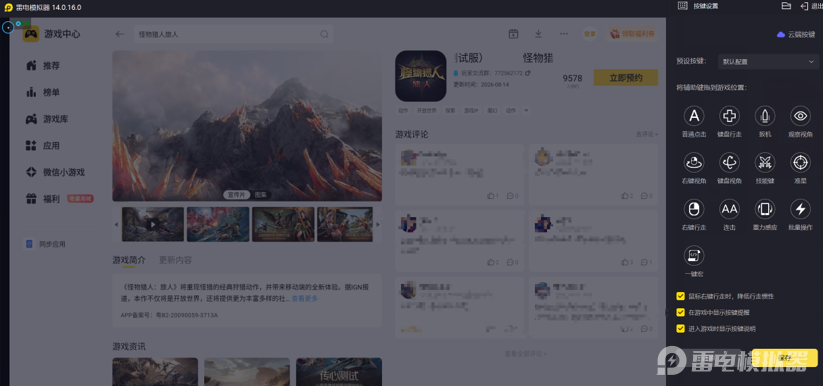Click the keyboard icon beside 按键设置

[682, 6]
